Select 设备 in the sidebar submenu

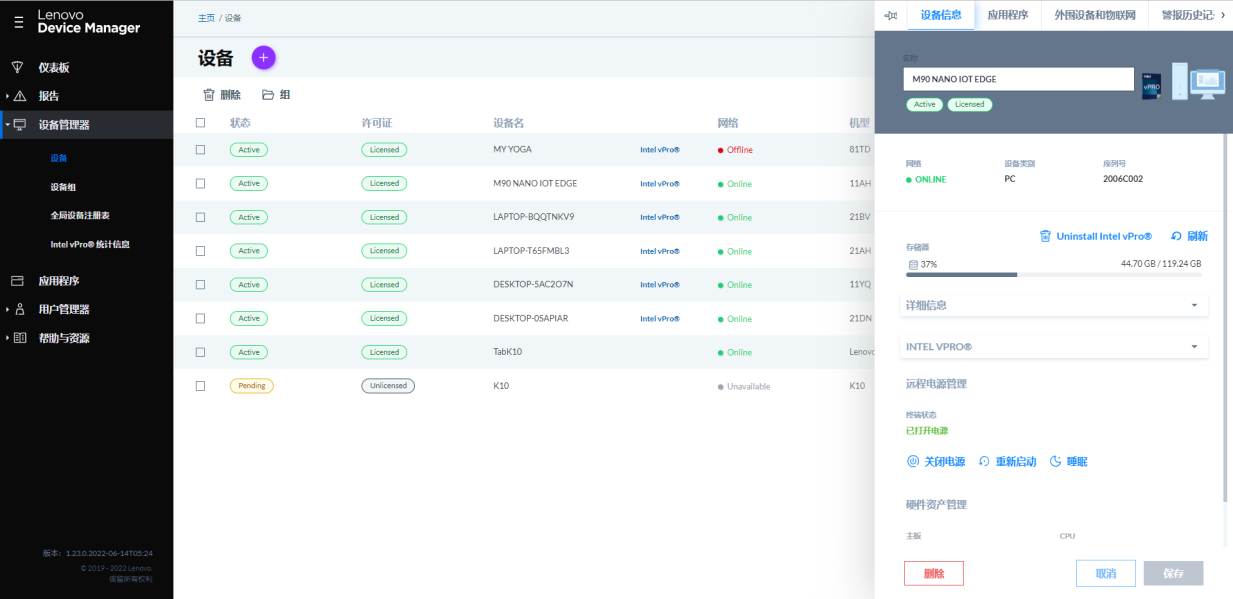point(59,158)
